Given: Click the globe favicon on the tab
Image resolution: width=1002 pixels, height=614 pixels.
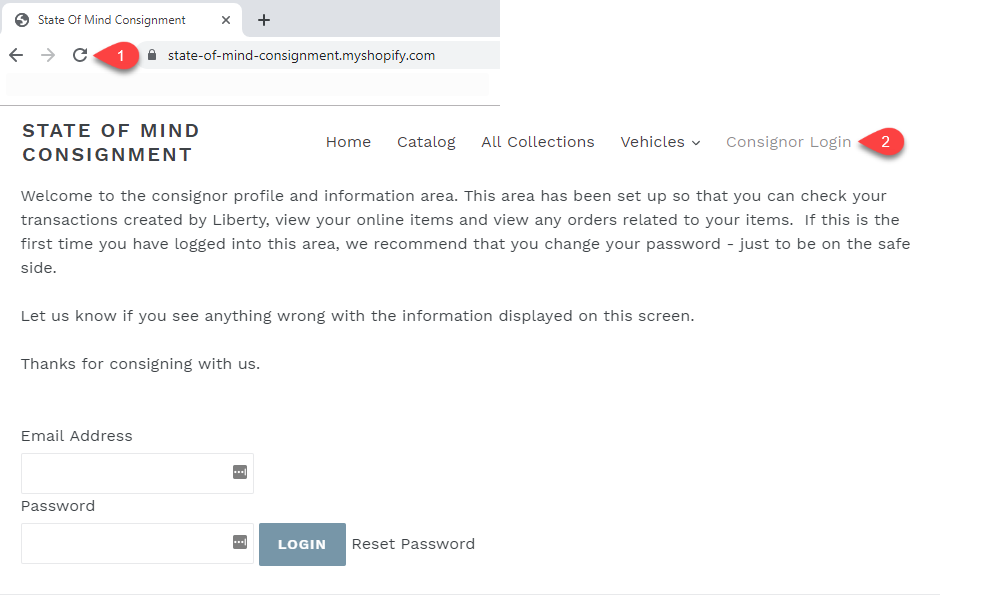Looking at the screenshot, I should click(x=22, y=20).
